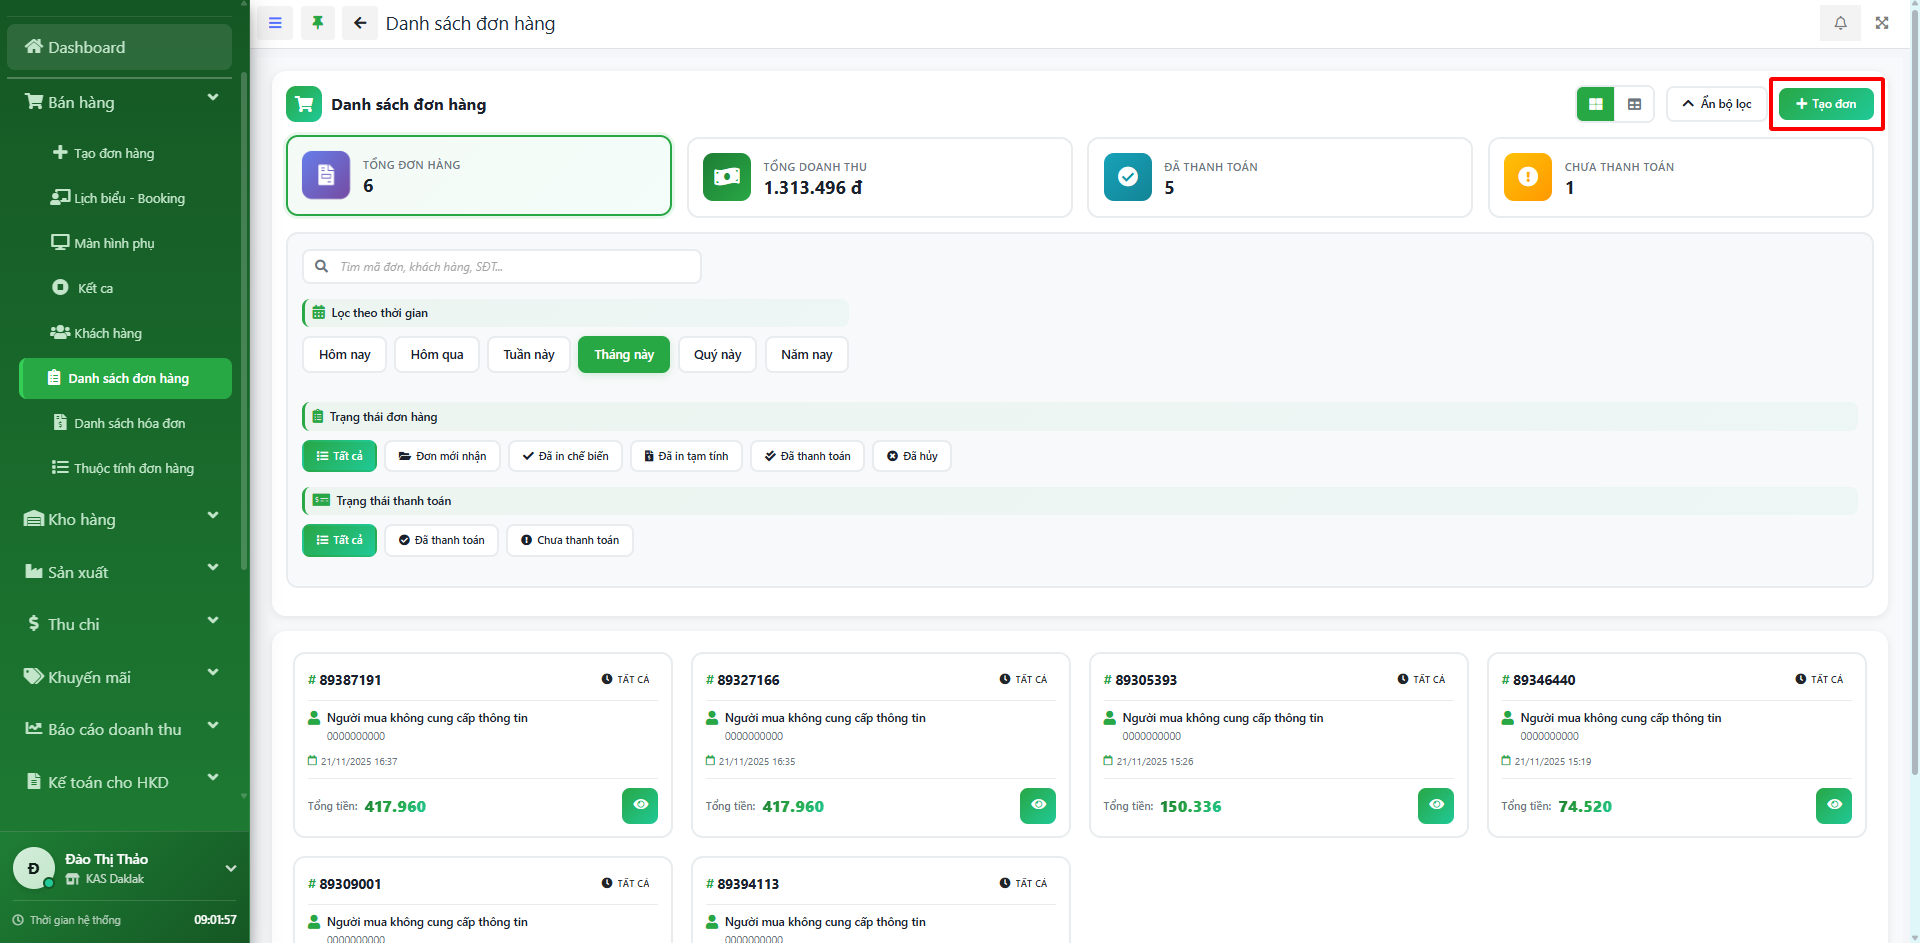
Task: Open Lịch biểu - Booking from sidebar
Action: [x=128, y=198]
